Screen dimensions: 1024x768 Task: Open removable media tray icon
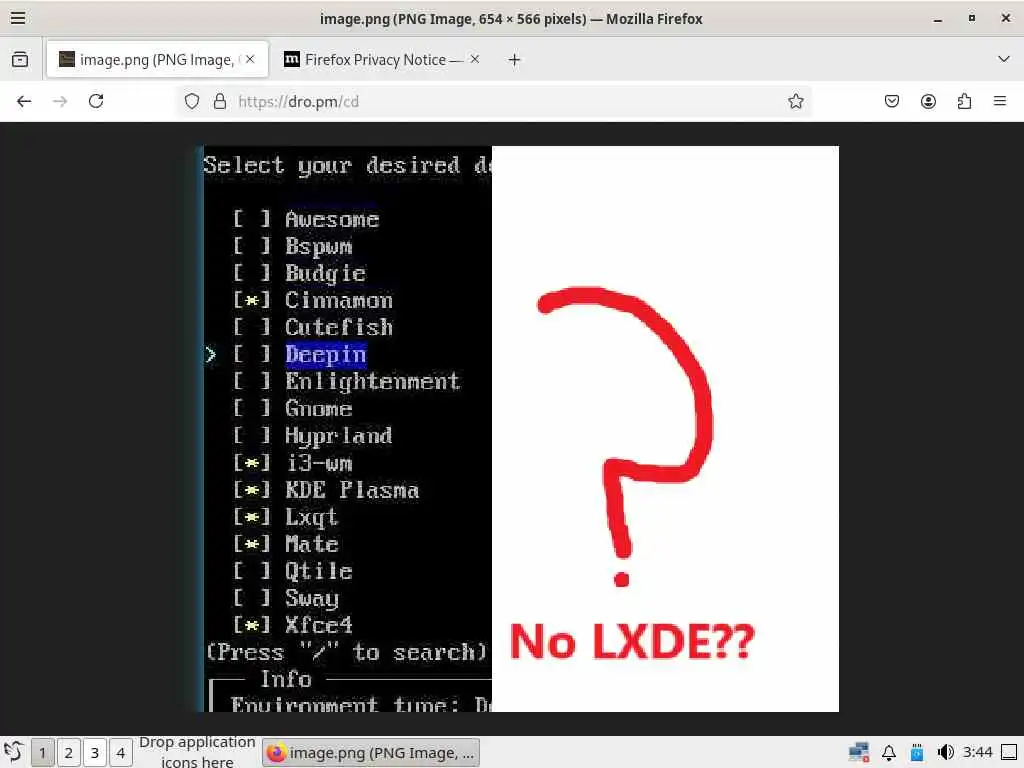(917, 752)
